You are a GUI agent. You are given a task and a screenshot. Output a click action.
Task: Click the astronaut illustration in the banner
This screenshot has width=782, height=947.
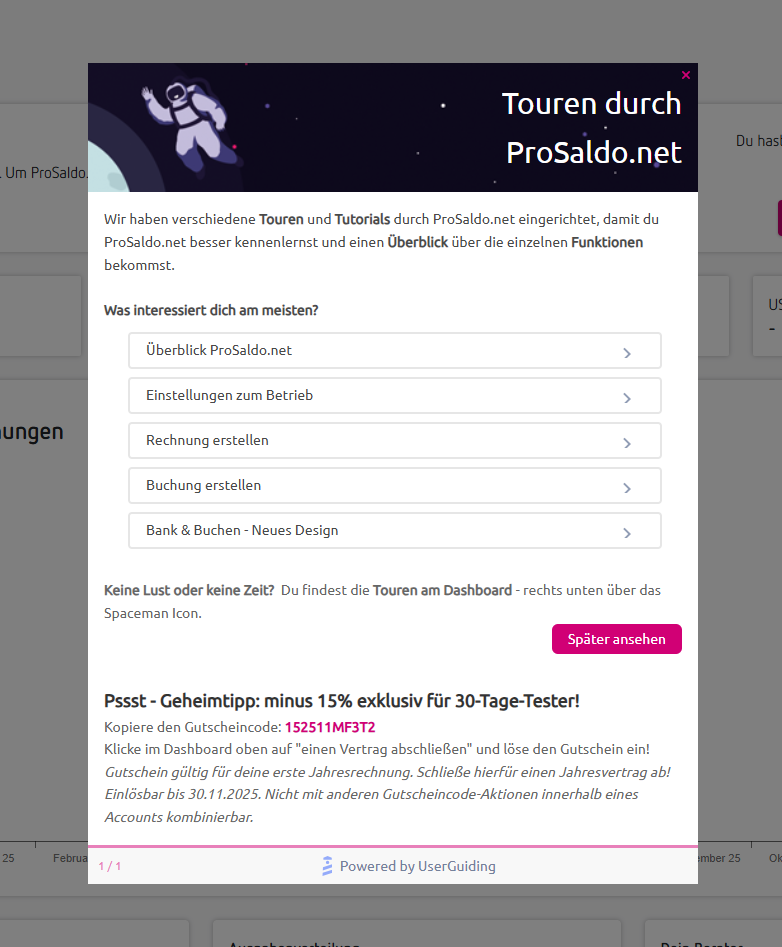(x=189, y=125)
